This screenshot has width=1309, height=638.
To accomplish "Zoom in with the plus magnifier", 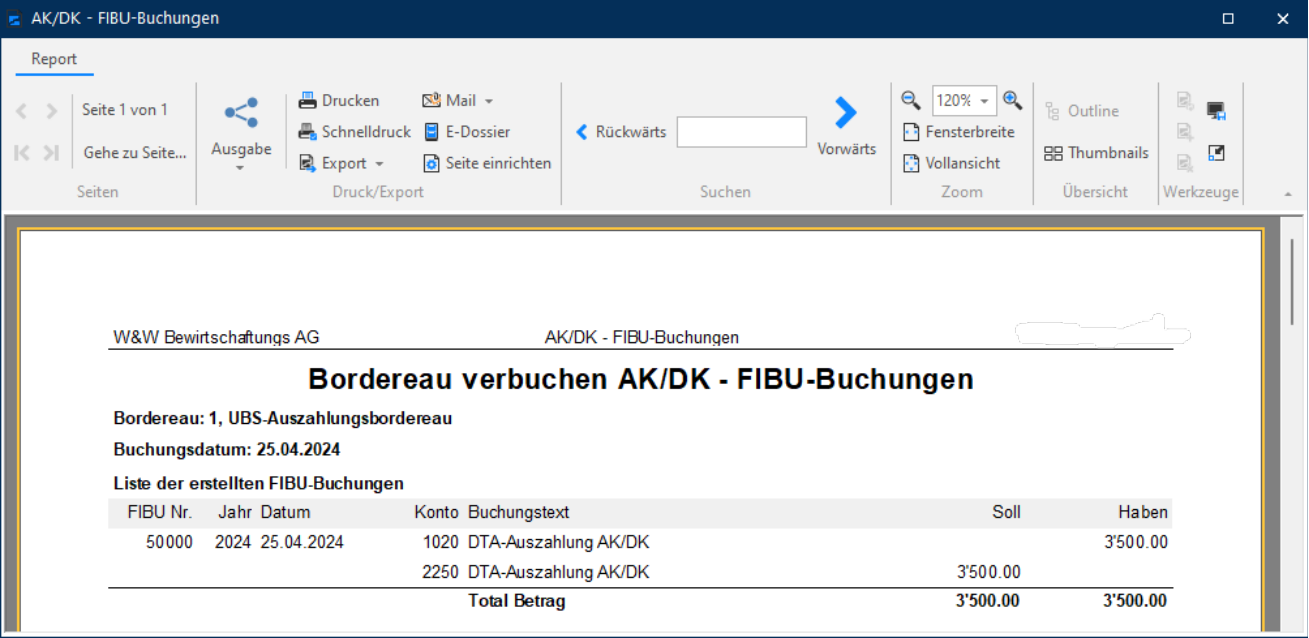I will coord(1012,100).
